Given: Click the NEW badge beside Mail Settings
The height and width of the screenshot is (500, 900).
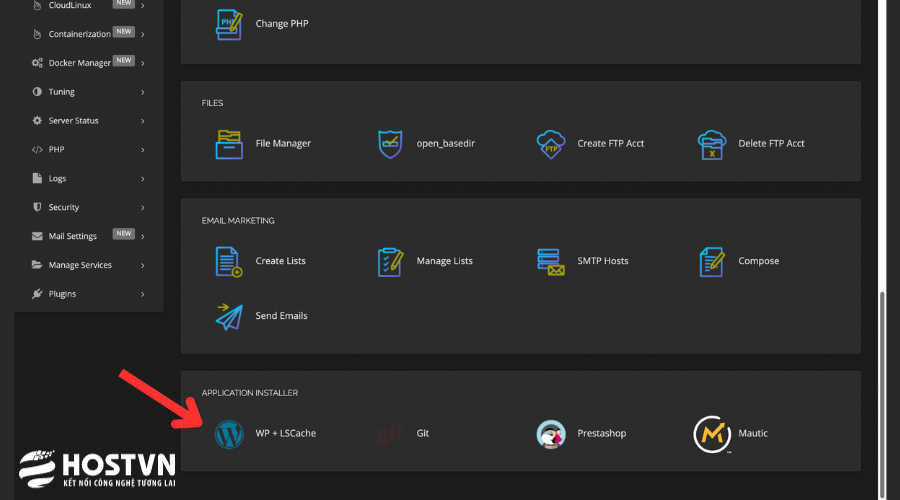Looking at the screenshot, I should [x=123, y=234].
